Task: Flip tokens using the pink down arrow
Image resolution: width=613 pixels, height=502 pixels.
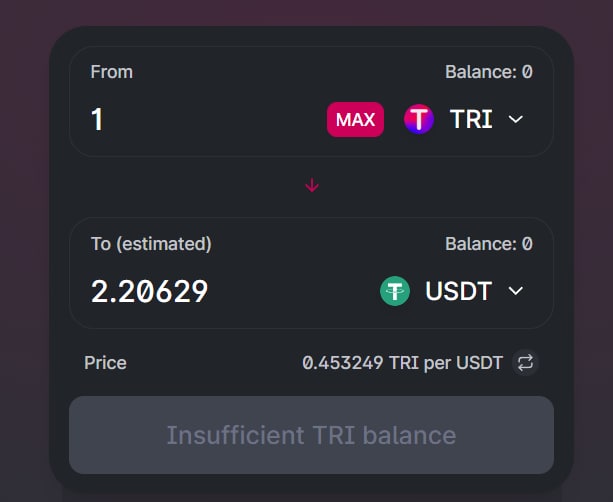Action: pos(312,185)
